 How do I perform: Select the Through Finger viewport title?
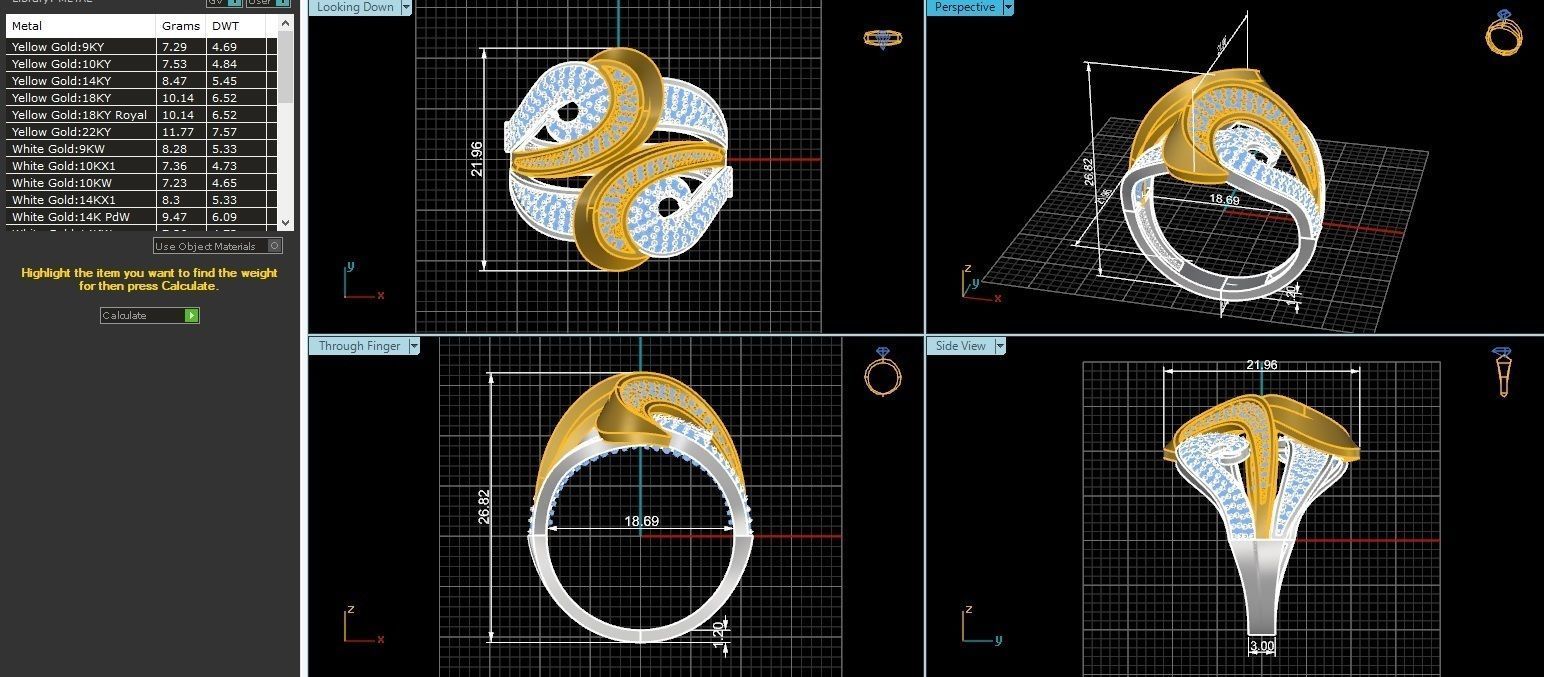pyautogui.click(x=359, y=346)
